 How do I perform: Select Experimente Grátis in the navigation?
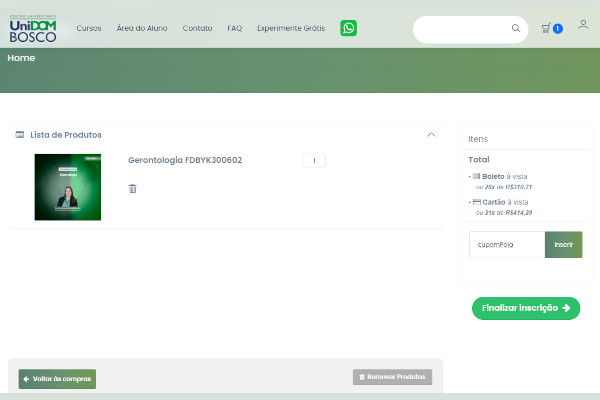click(x=290, y=29)
